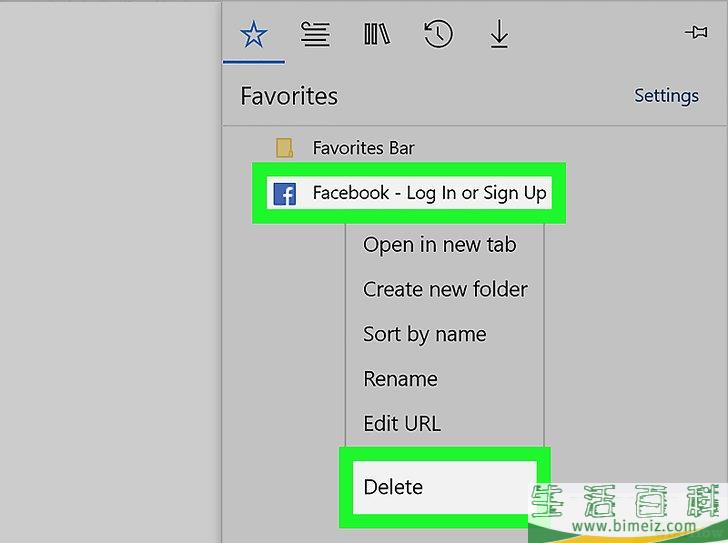Screen dimensions: 728x543
Task: Choose Rename from context menu
Action: coord(400,379)
